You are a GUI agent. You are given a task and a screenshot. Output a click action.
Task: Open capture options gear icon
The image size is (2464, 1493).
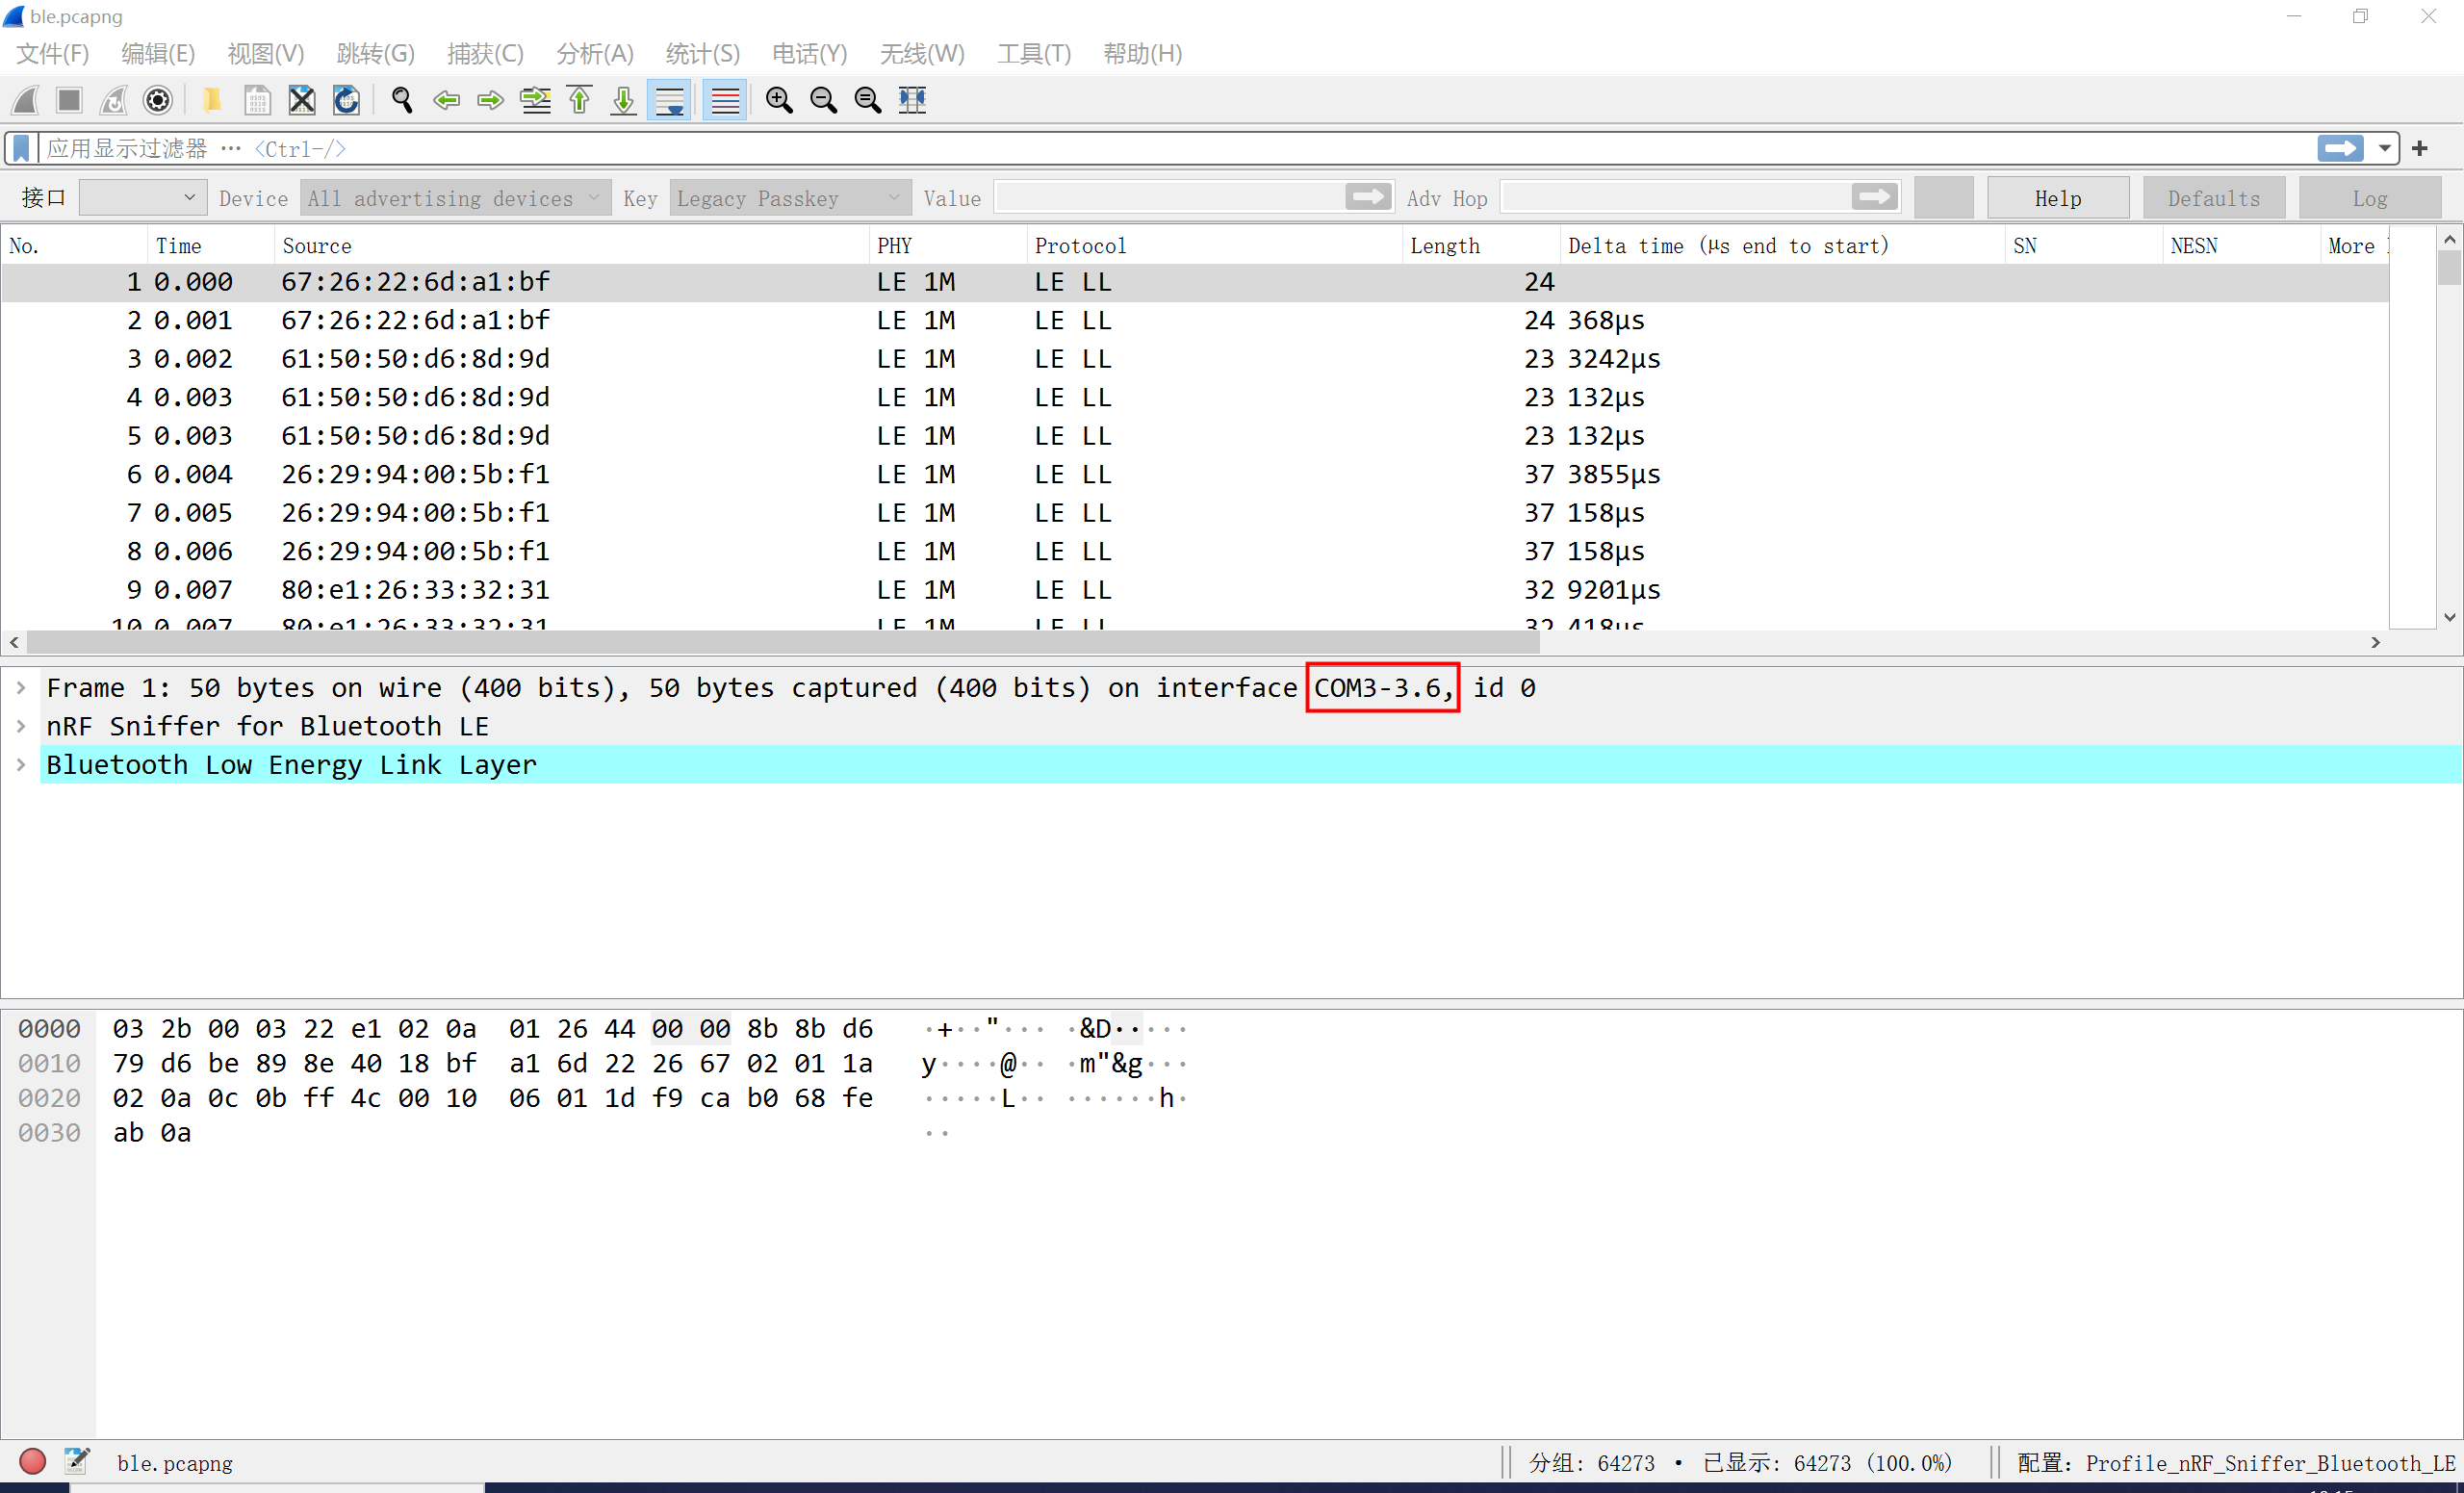pyautogui.click(x=158, y=100)
